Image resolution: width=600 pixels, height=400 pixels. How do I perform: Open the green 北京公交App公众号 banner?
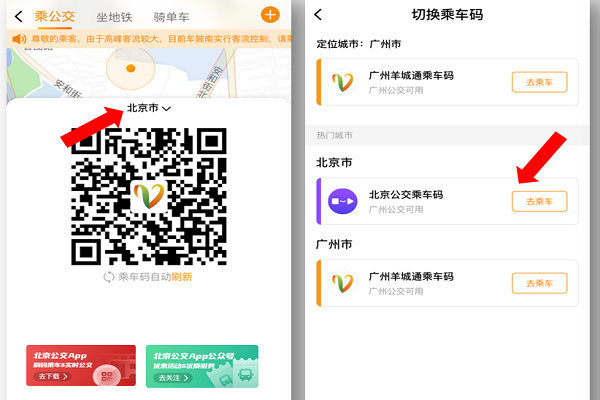point(202,366)
